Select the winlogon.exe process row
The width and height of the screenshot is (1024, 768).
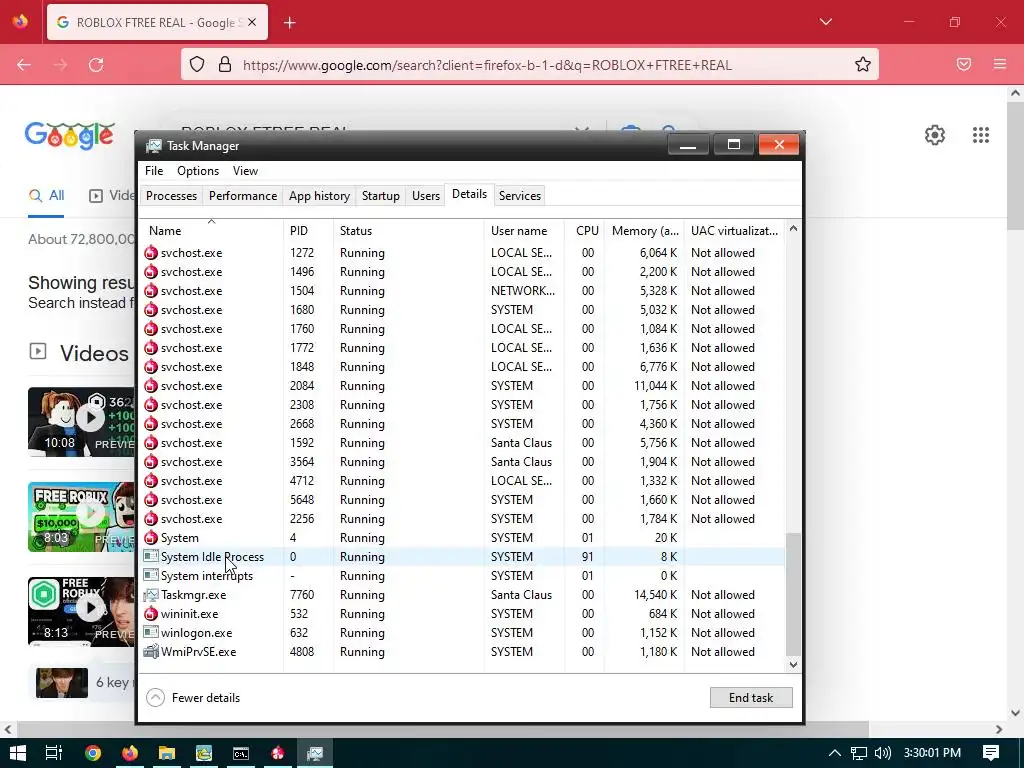[x=462, y=633]
